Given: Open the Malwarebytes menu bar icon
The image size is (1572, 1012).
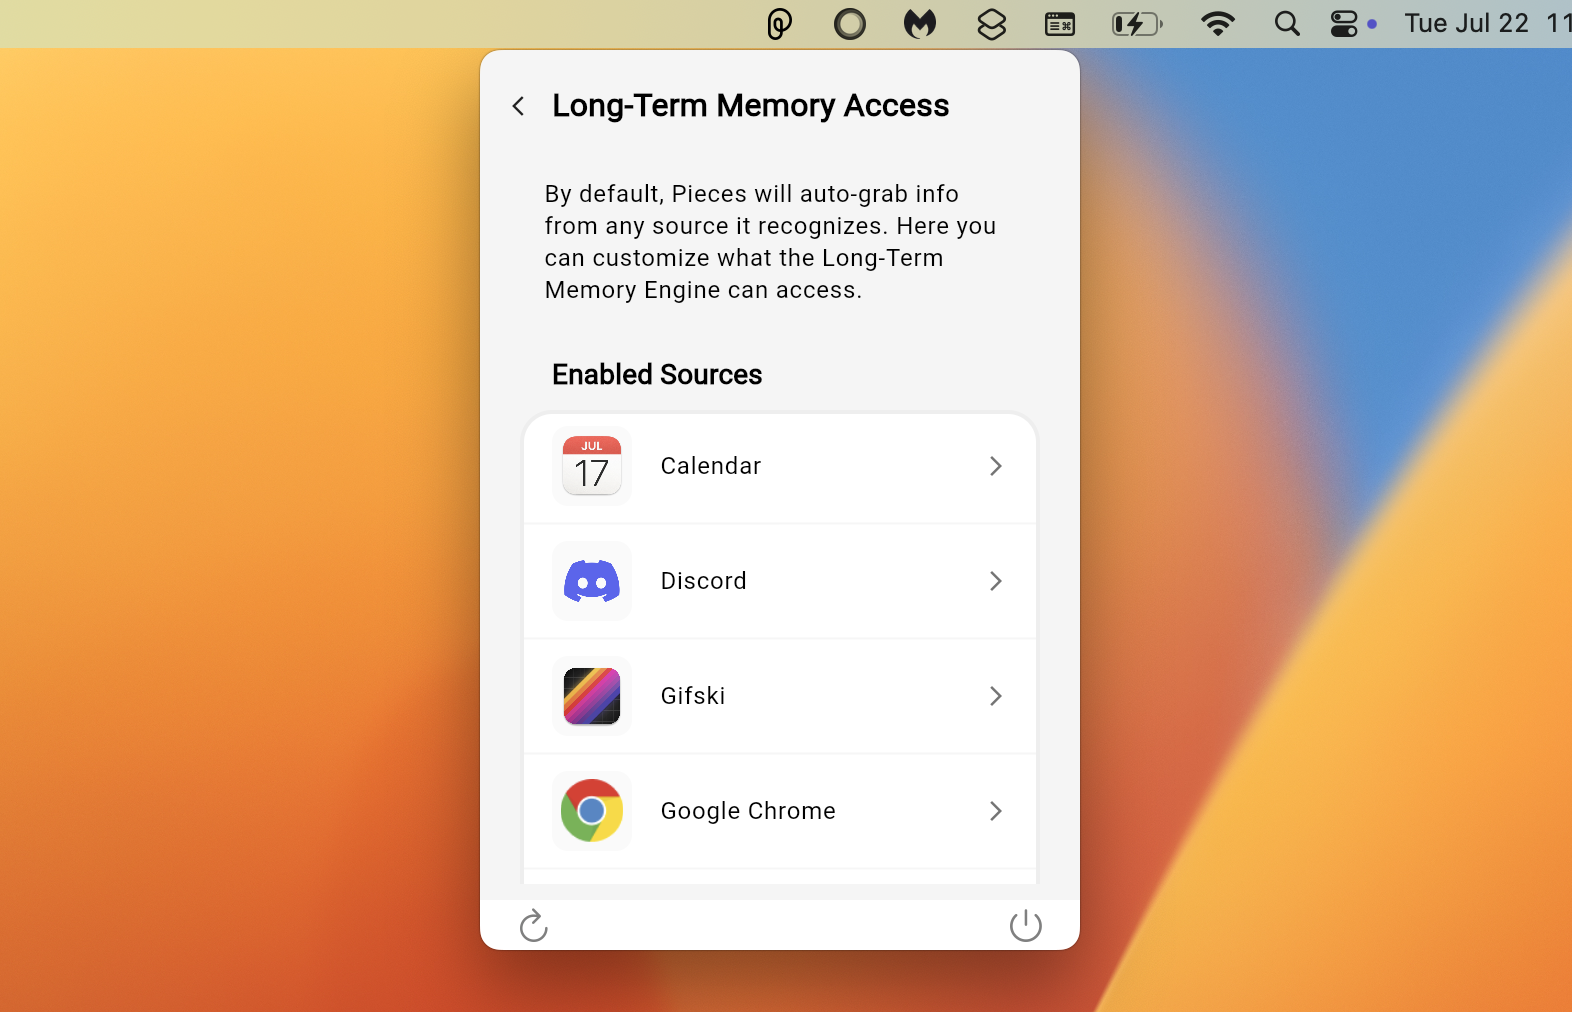Looking at the screenshot, I should [x=920, y=24].
